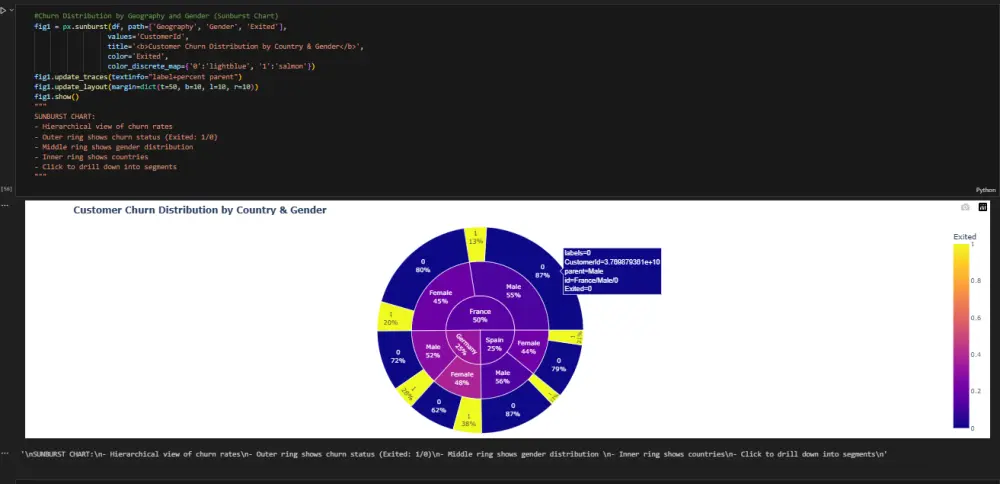This screenshot has width=1000, height=484.
Task: Download plot as PNG camera icon
Action: pos(965,207)
